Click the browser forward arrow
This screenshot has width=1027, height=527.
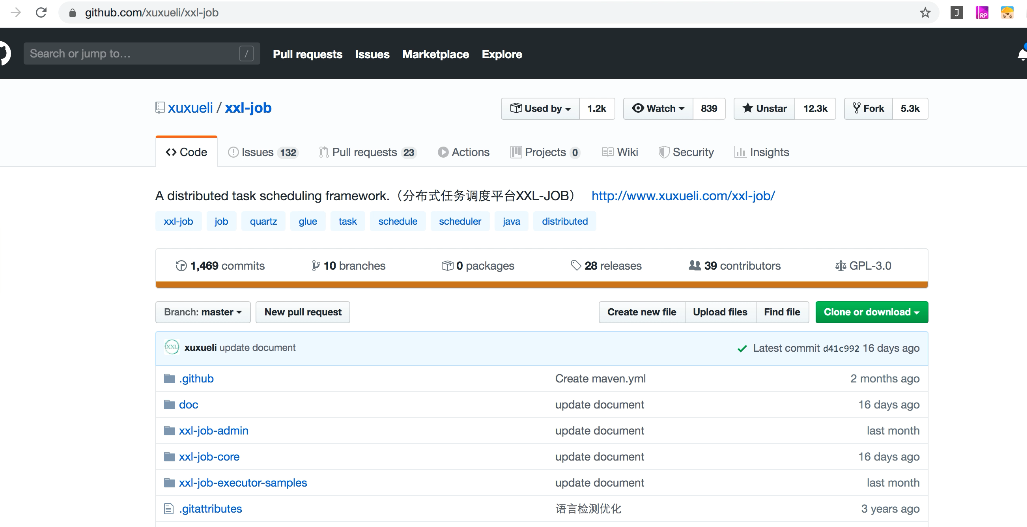coord(16,12)
